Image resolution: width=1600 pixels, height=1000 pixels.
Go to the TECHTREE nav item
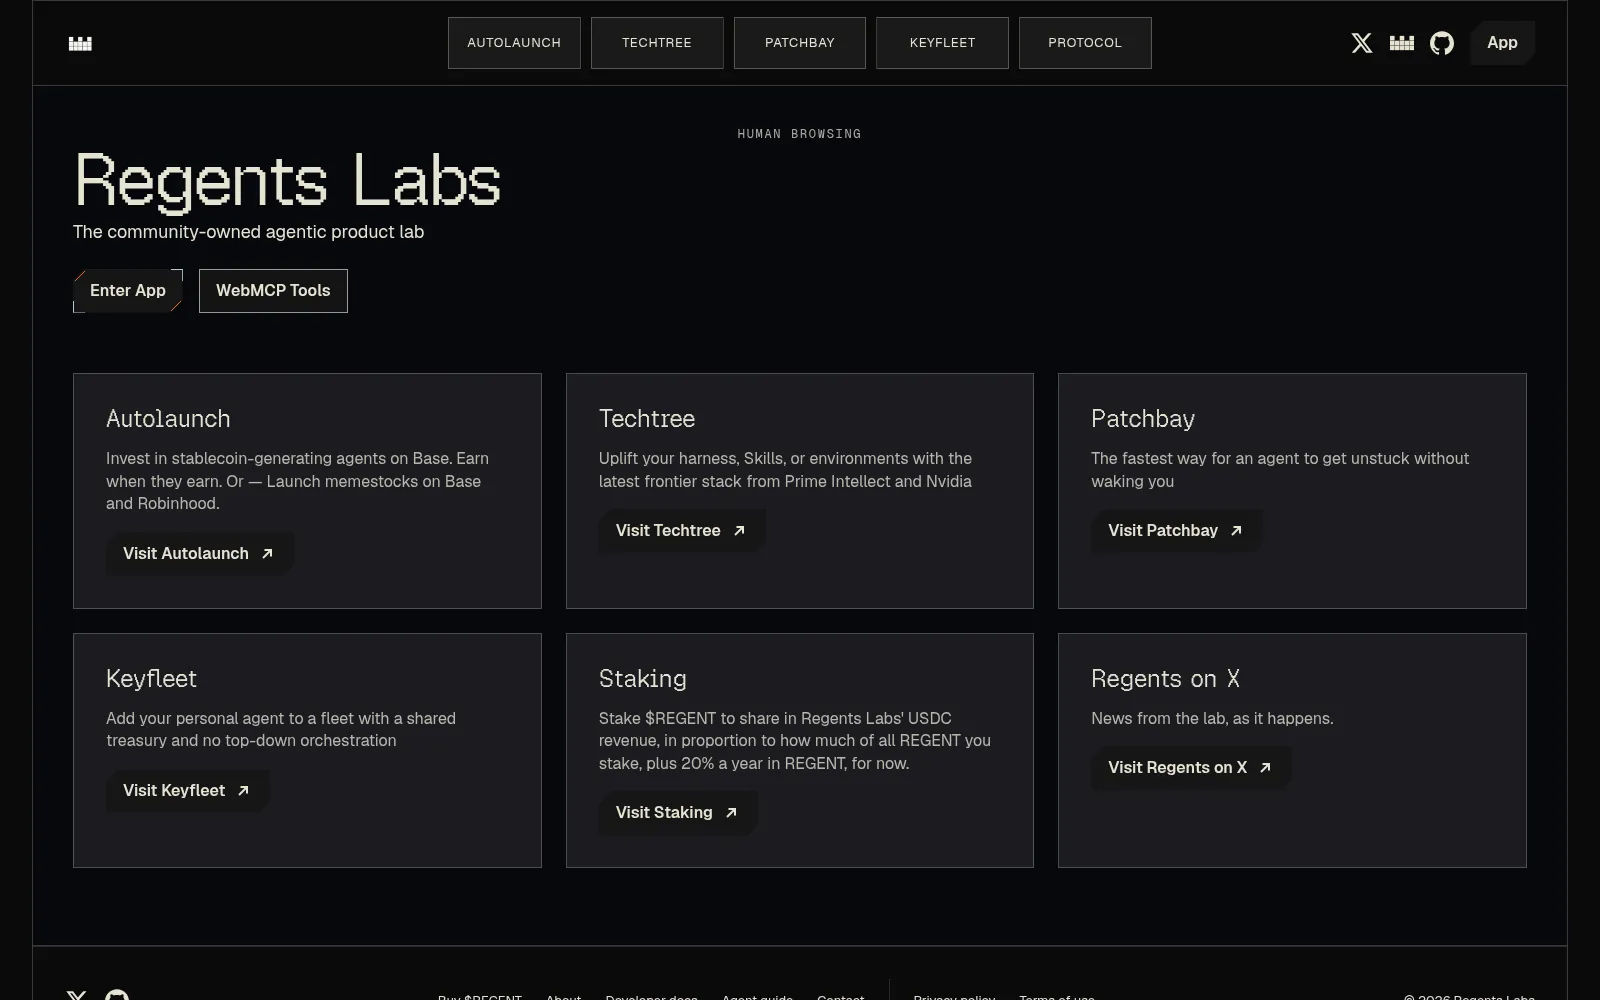tap(657, 43)
